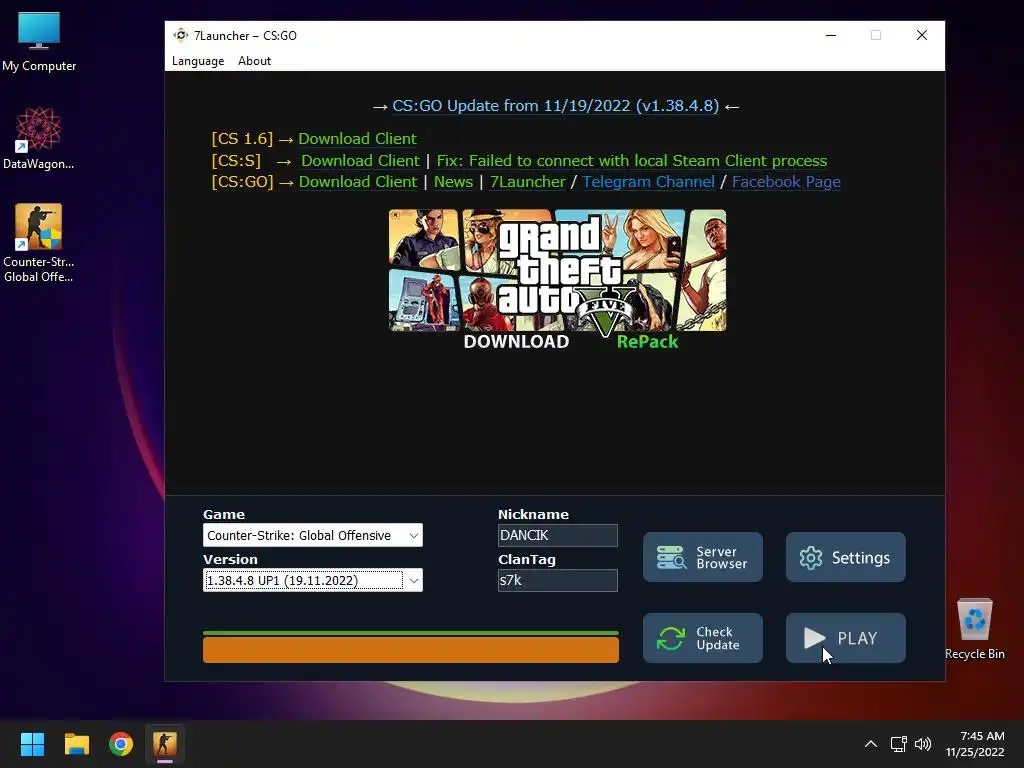The width and height of the screenshot is (1024, 768).
Task: Close the 7Launcher window
Action: (x=921, y=35)
